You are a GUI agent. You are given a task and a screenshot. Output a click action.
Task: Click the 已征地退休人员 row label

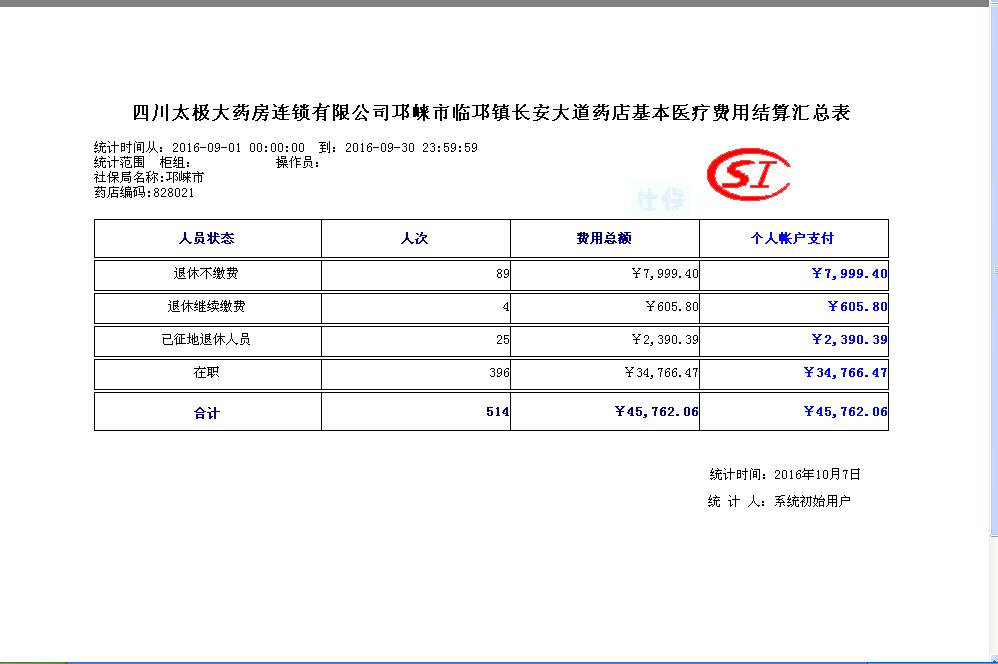tap(206, 339)
